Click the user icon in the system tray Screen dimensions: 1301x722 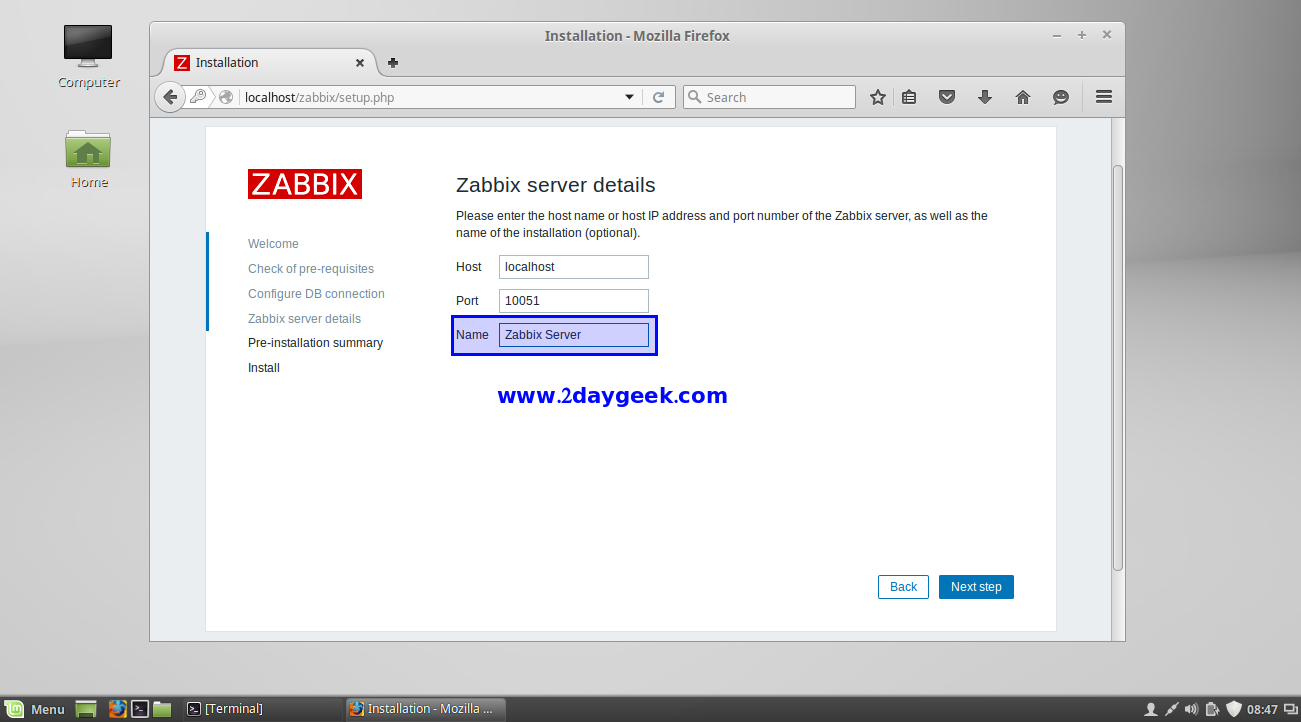pyautogui.click(x=1150, y=709)
